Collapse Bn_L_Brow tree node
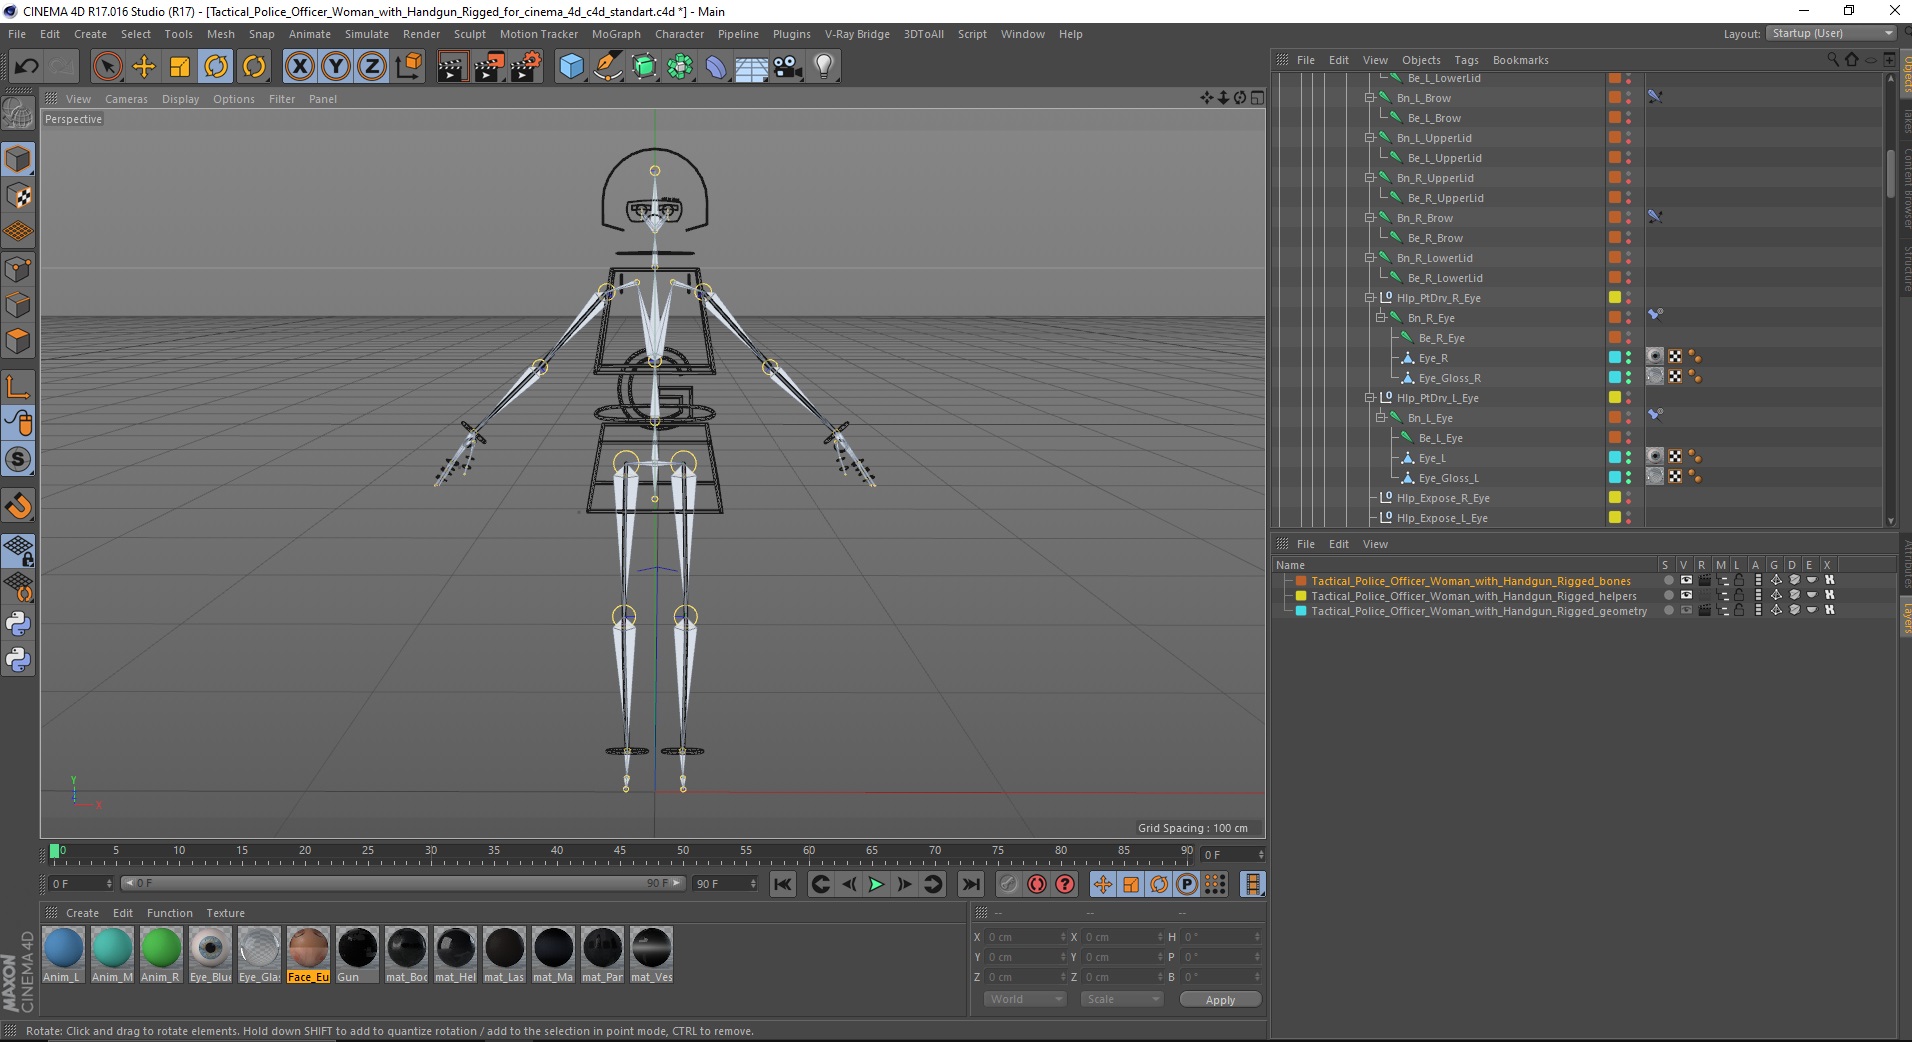Screen dimensions: 1912x1042 pyautogui.click(x=1370, y=98)
